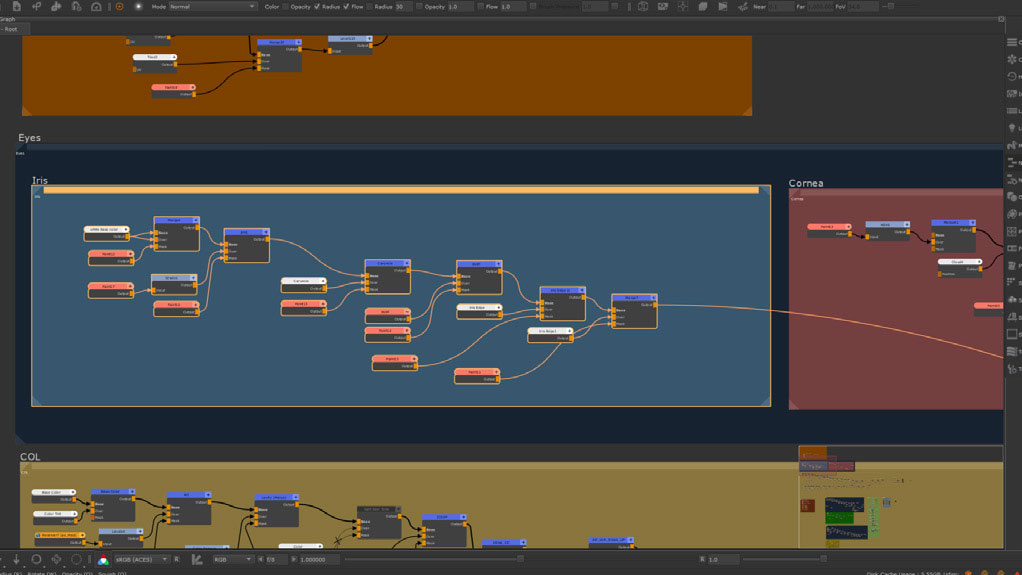
Task: Click the FoV slider handle in top toolbar
Action: pyautogui.click(x=891, y=7)
